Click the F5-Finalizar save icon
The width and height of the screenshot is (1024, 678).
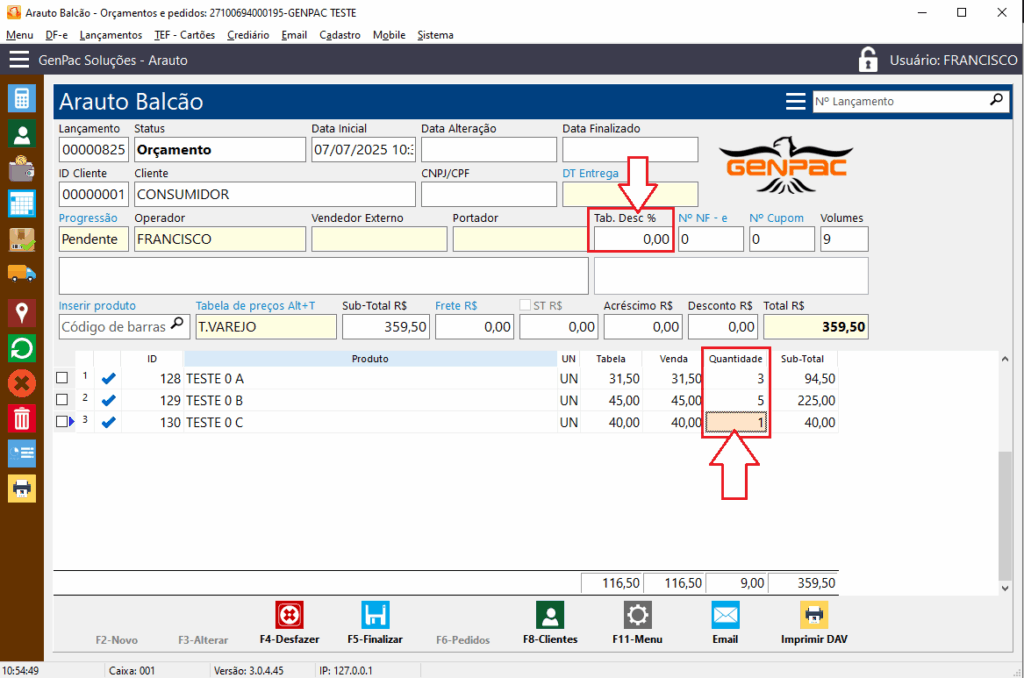375,614
